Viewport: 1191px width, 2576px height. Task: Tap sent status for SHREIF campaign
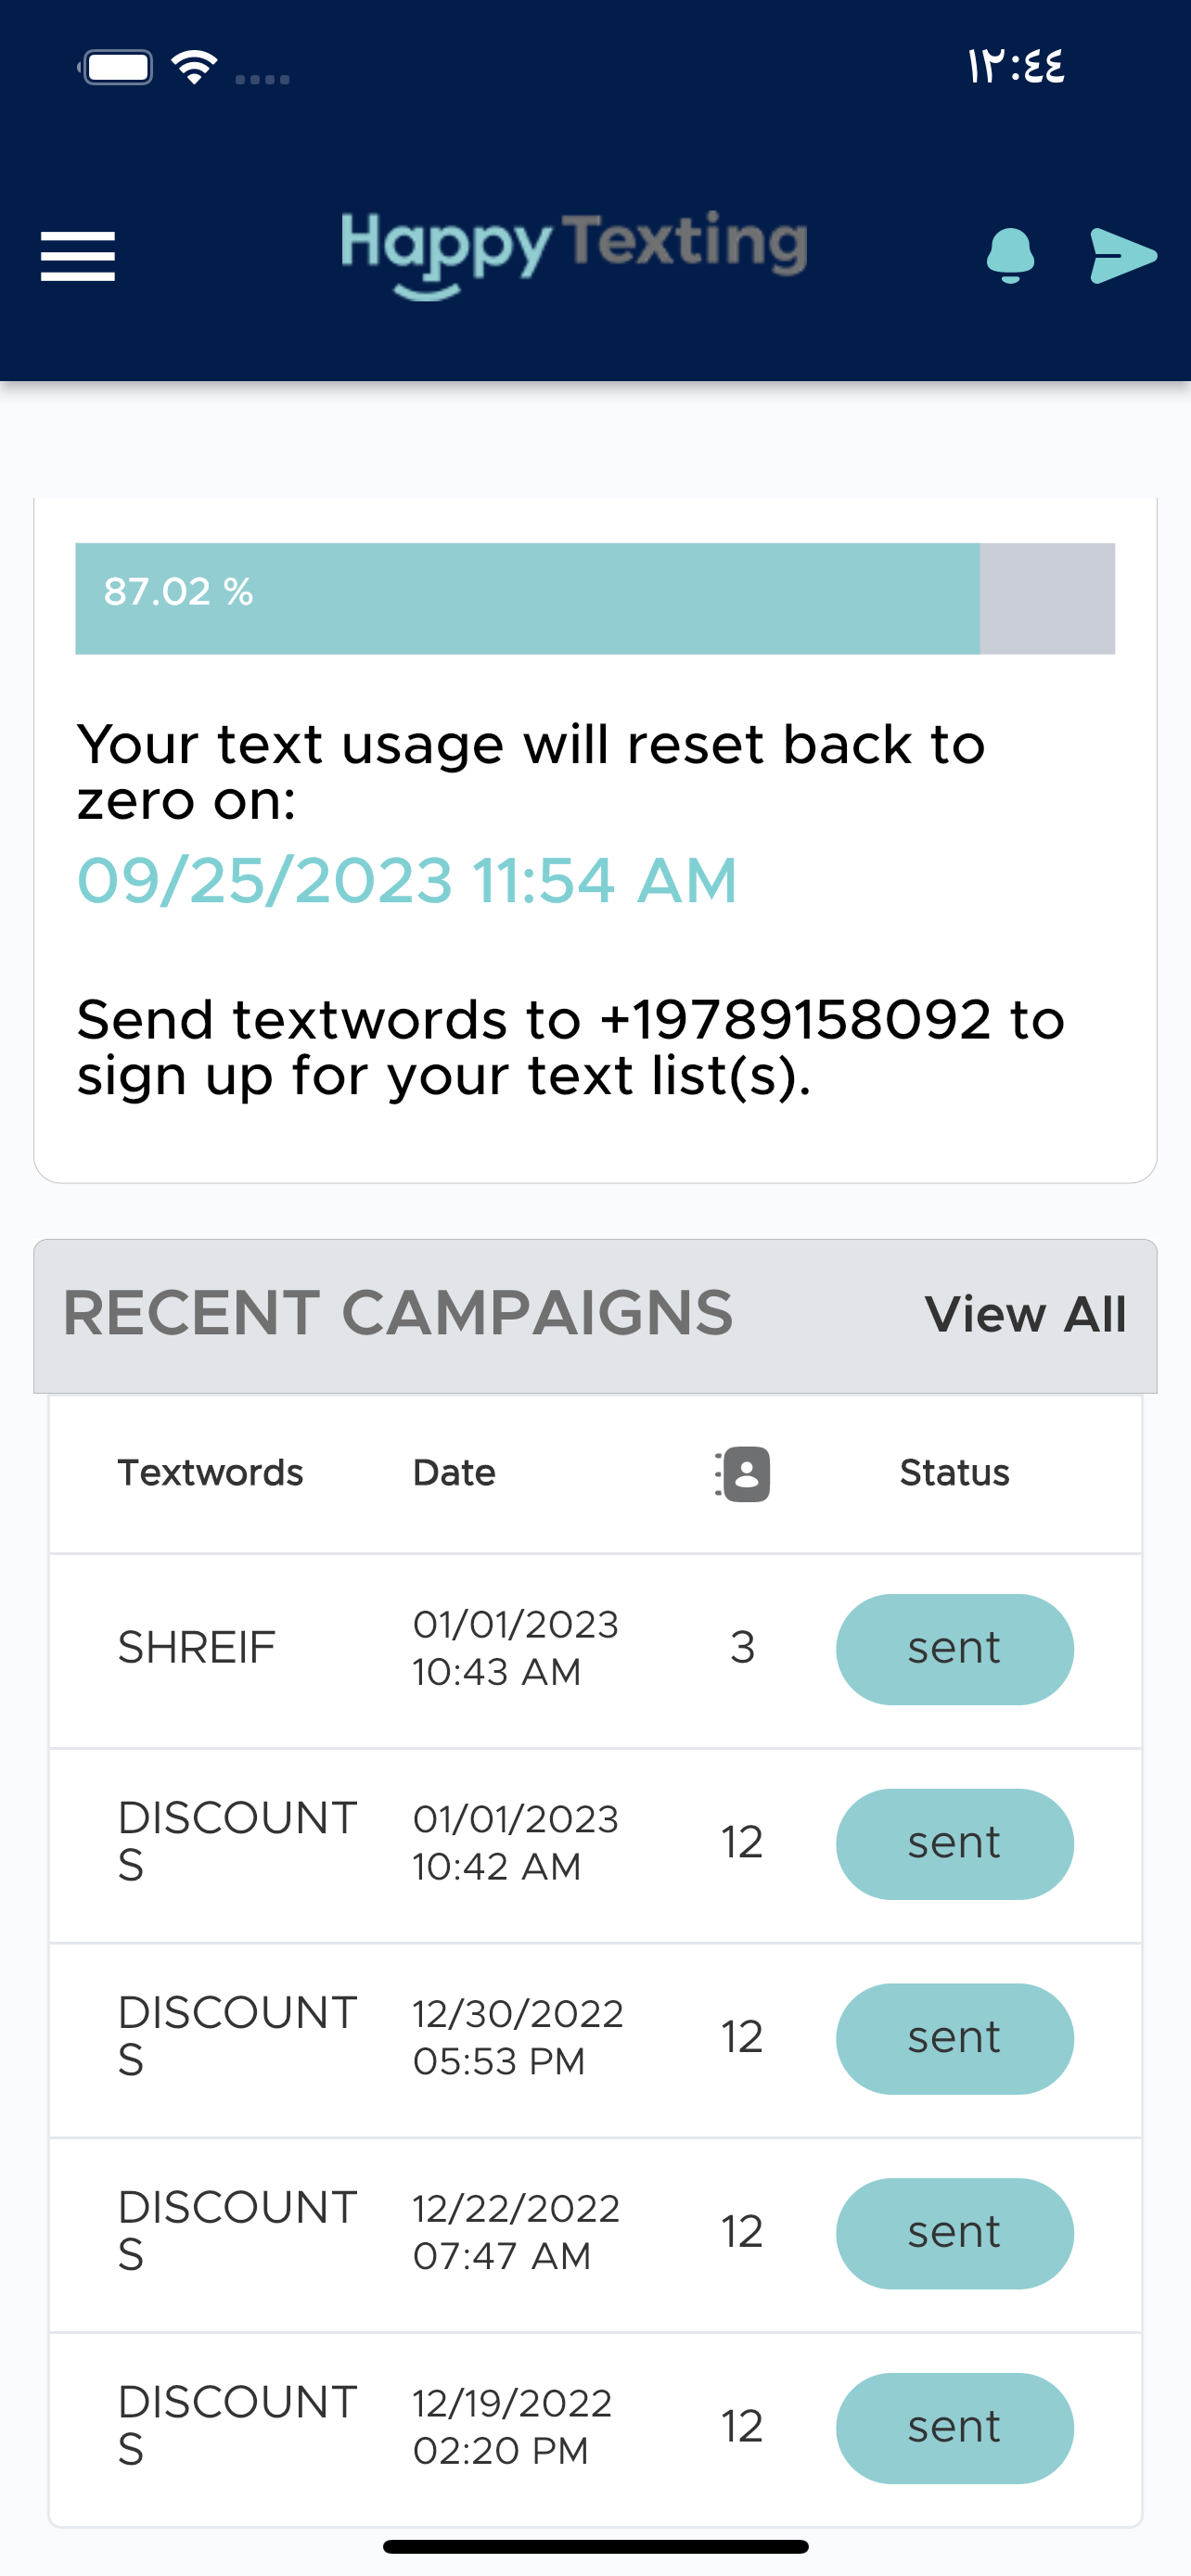point(954,1649)
